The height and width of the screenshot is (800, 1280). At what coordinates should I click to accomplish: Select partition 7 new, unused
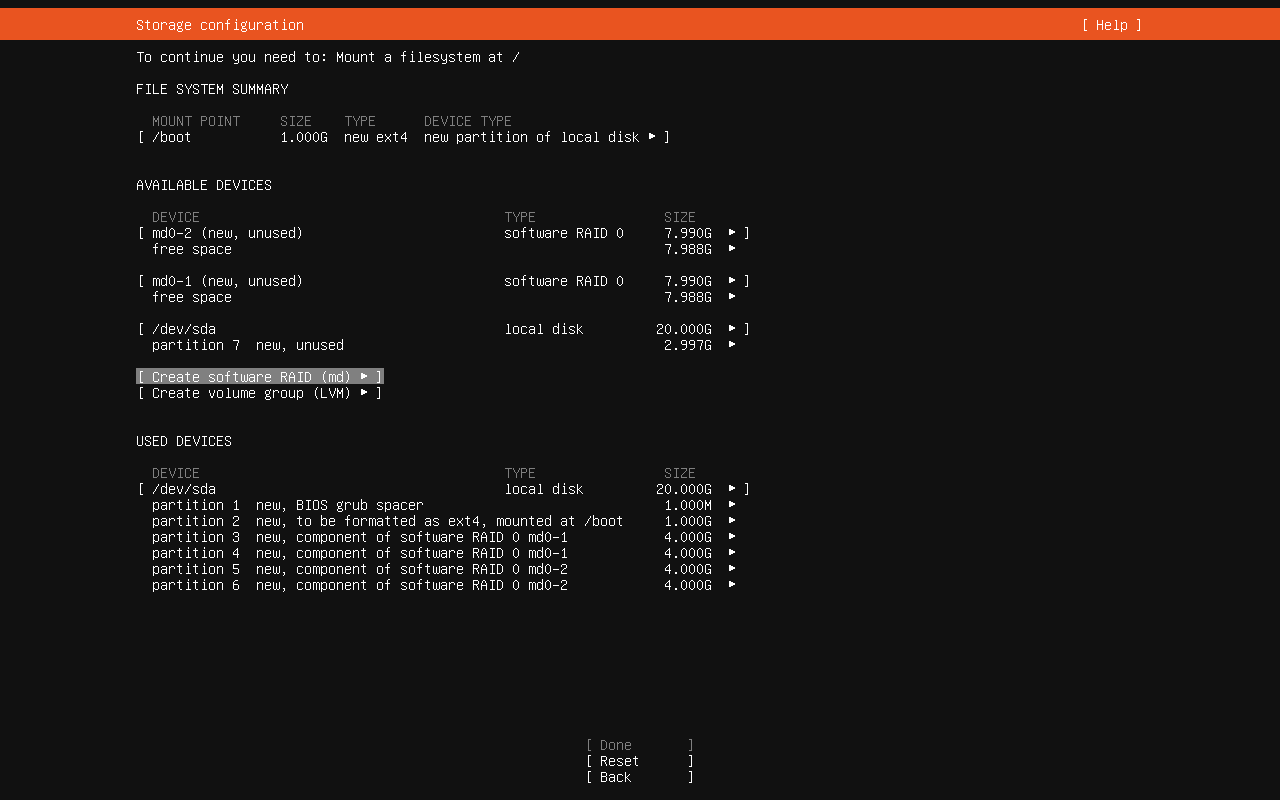pos(443,345)
